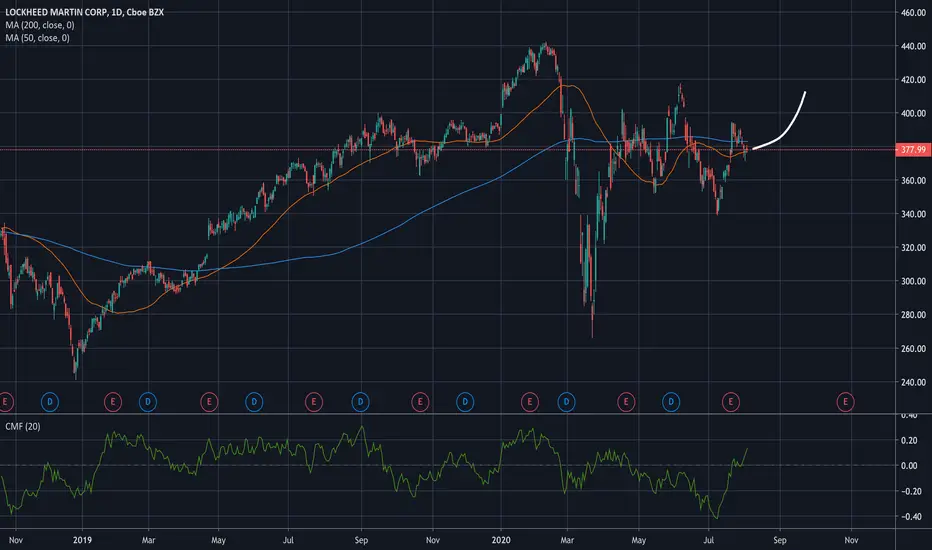Open the dividend D marker above Mar 2019
This screenshot has width=932, height=550.
pyautogui.click(x=148, y=402)
